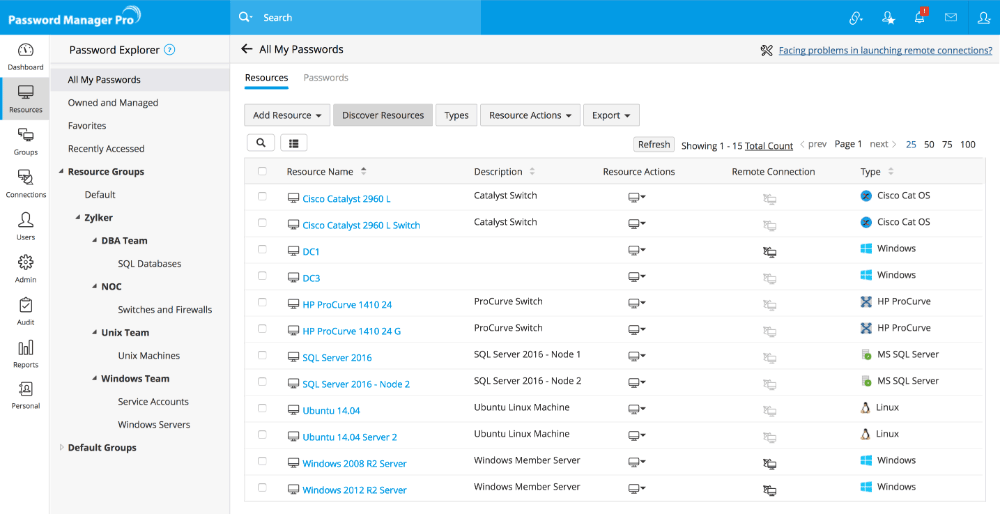The height and width of the screenshot is (514, 1000).
Task: Check the SQL Server 2016 row checkbox
Action: click(x=262, y=355)
